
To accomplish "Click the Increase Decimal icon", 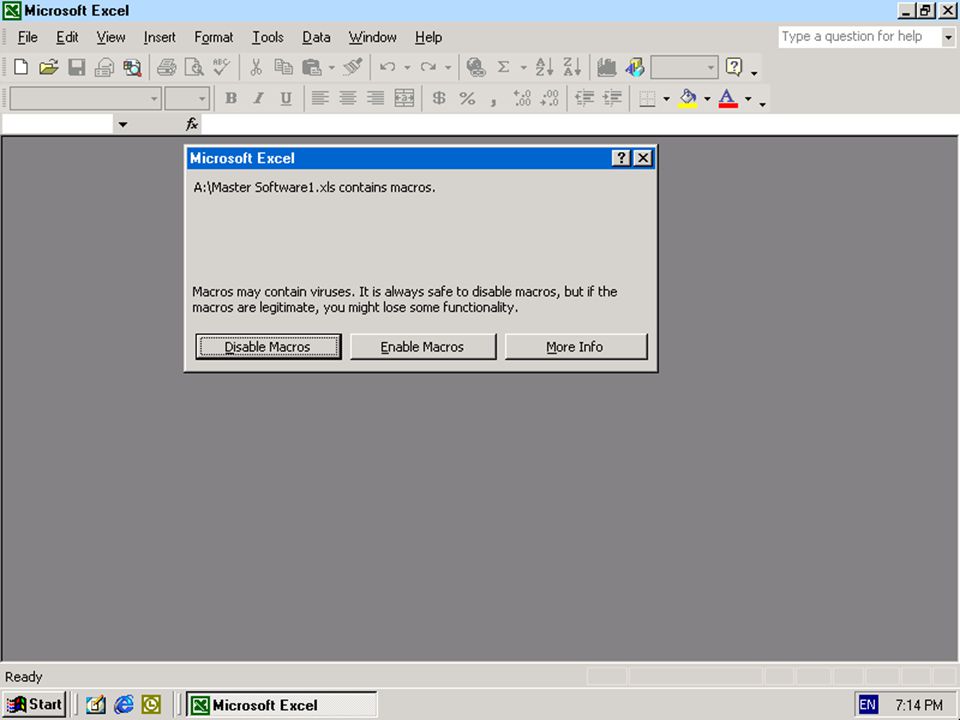I will [x=522, y=98].
